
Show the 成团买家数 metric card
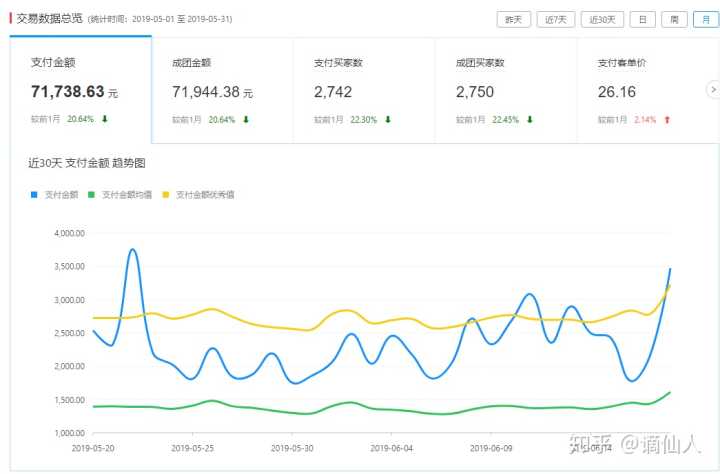[x=506, y=90]
